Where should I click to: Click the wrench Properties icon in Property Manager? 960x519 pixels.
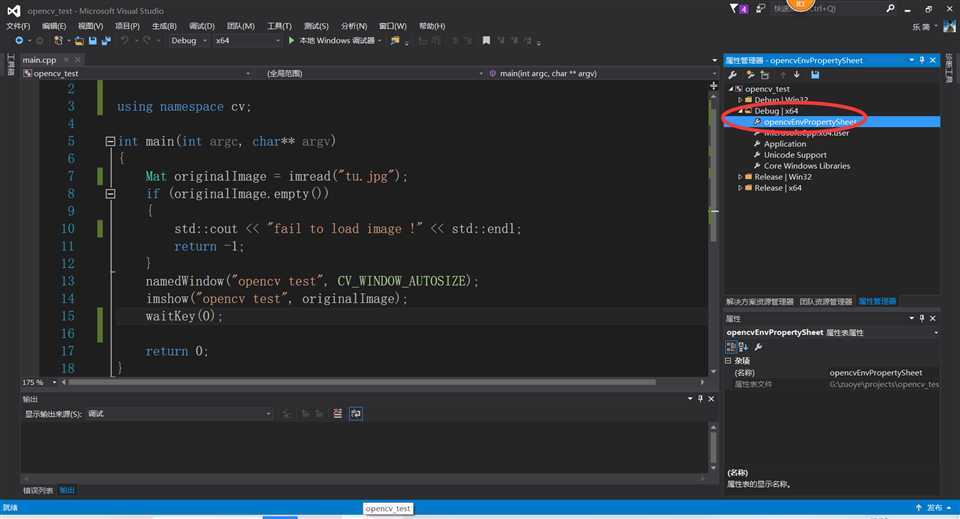[x=732, y=75]
